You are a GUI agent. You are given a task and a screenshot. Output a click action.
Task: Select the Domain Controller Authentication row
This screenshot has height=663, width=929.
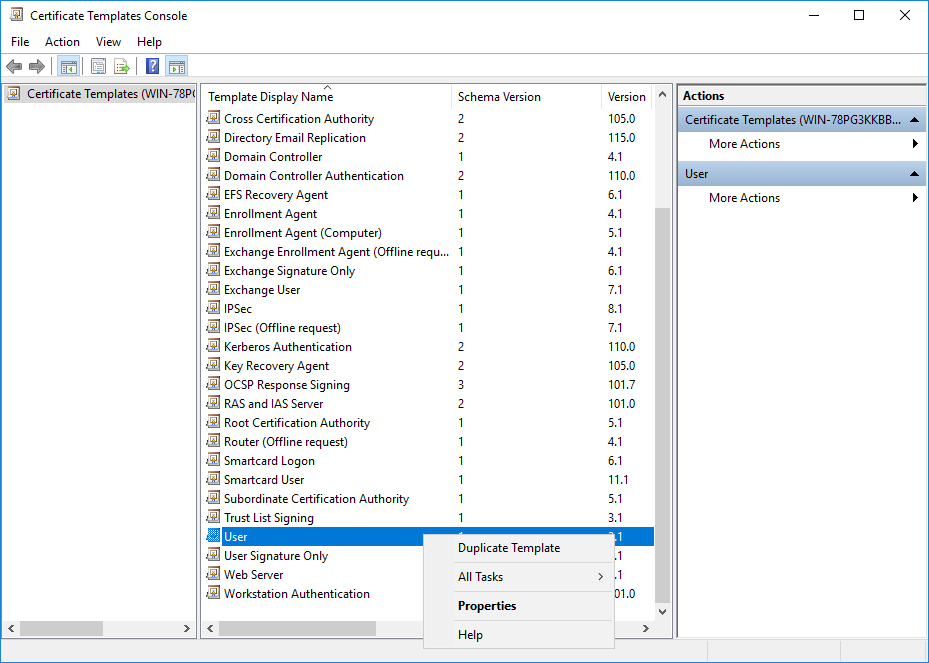[429, 175]
